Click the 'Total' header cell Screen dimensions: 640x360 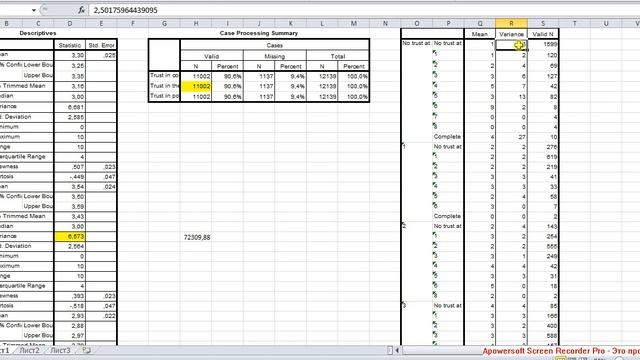pos(338,56)
